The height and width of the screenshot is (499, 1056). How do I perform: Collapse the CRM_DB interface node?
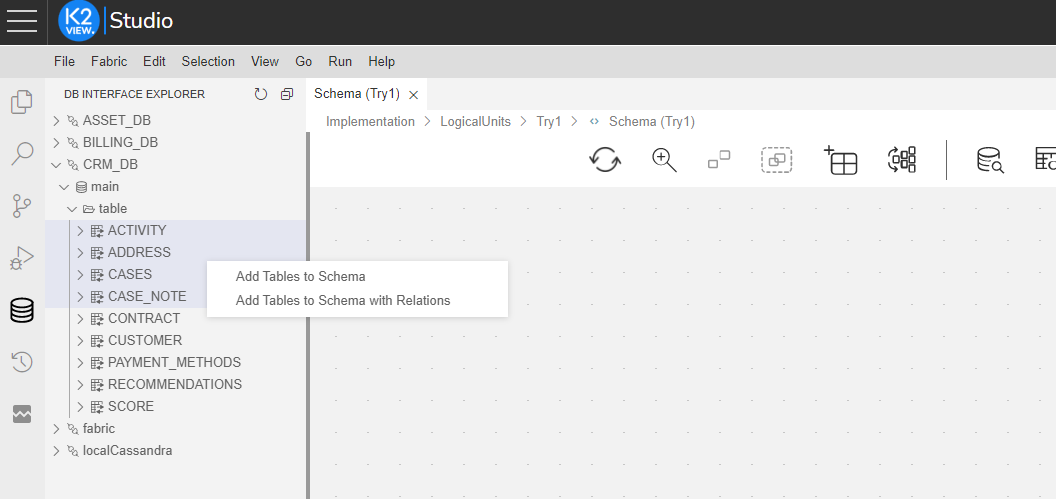click(x=57, y=165)
